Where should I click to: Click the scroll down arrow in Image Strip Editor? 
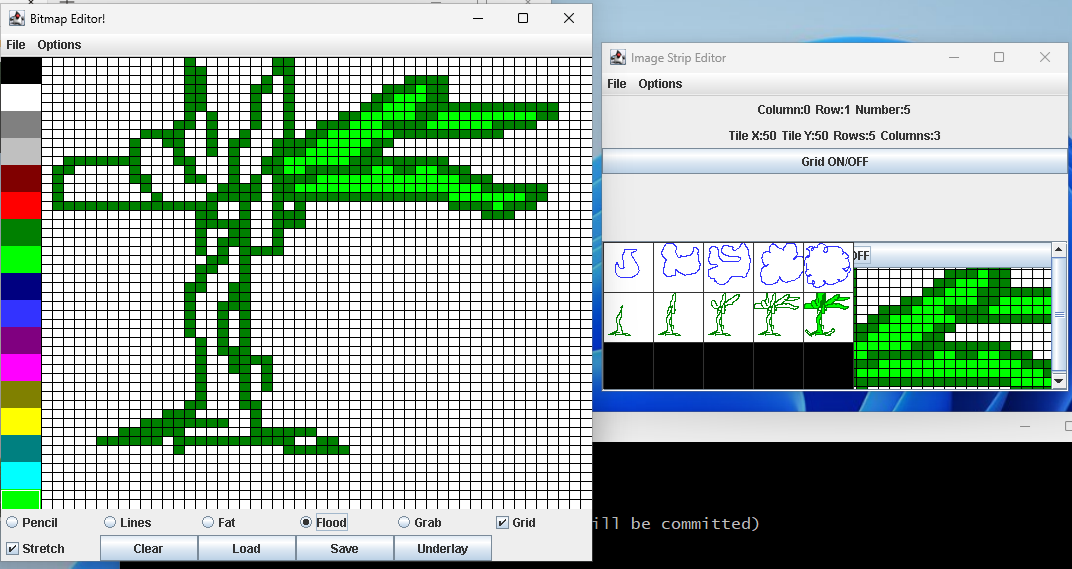(1059, 381)
